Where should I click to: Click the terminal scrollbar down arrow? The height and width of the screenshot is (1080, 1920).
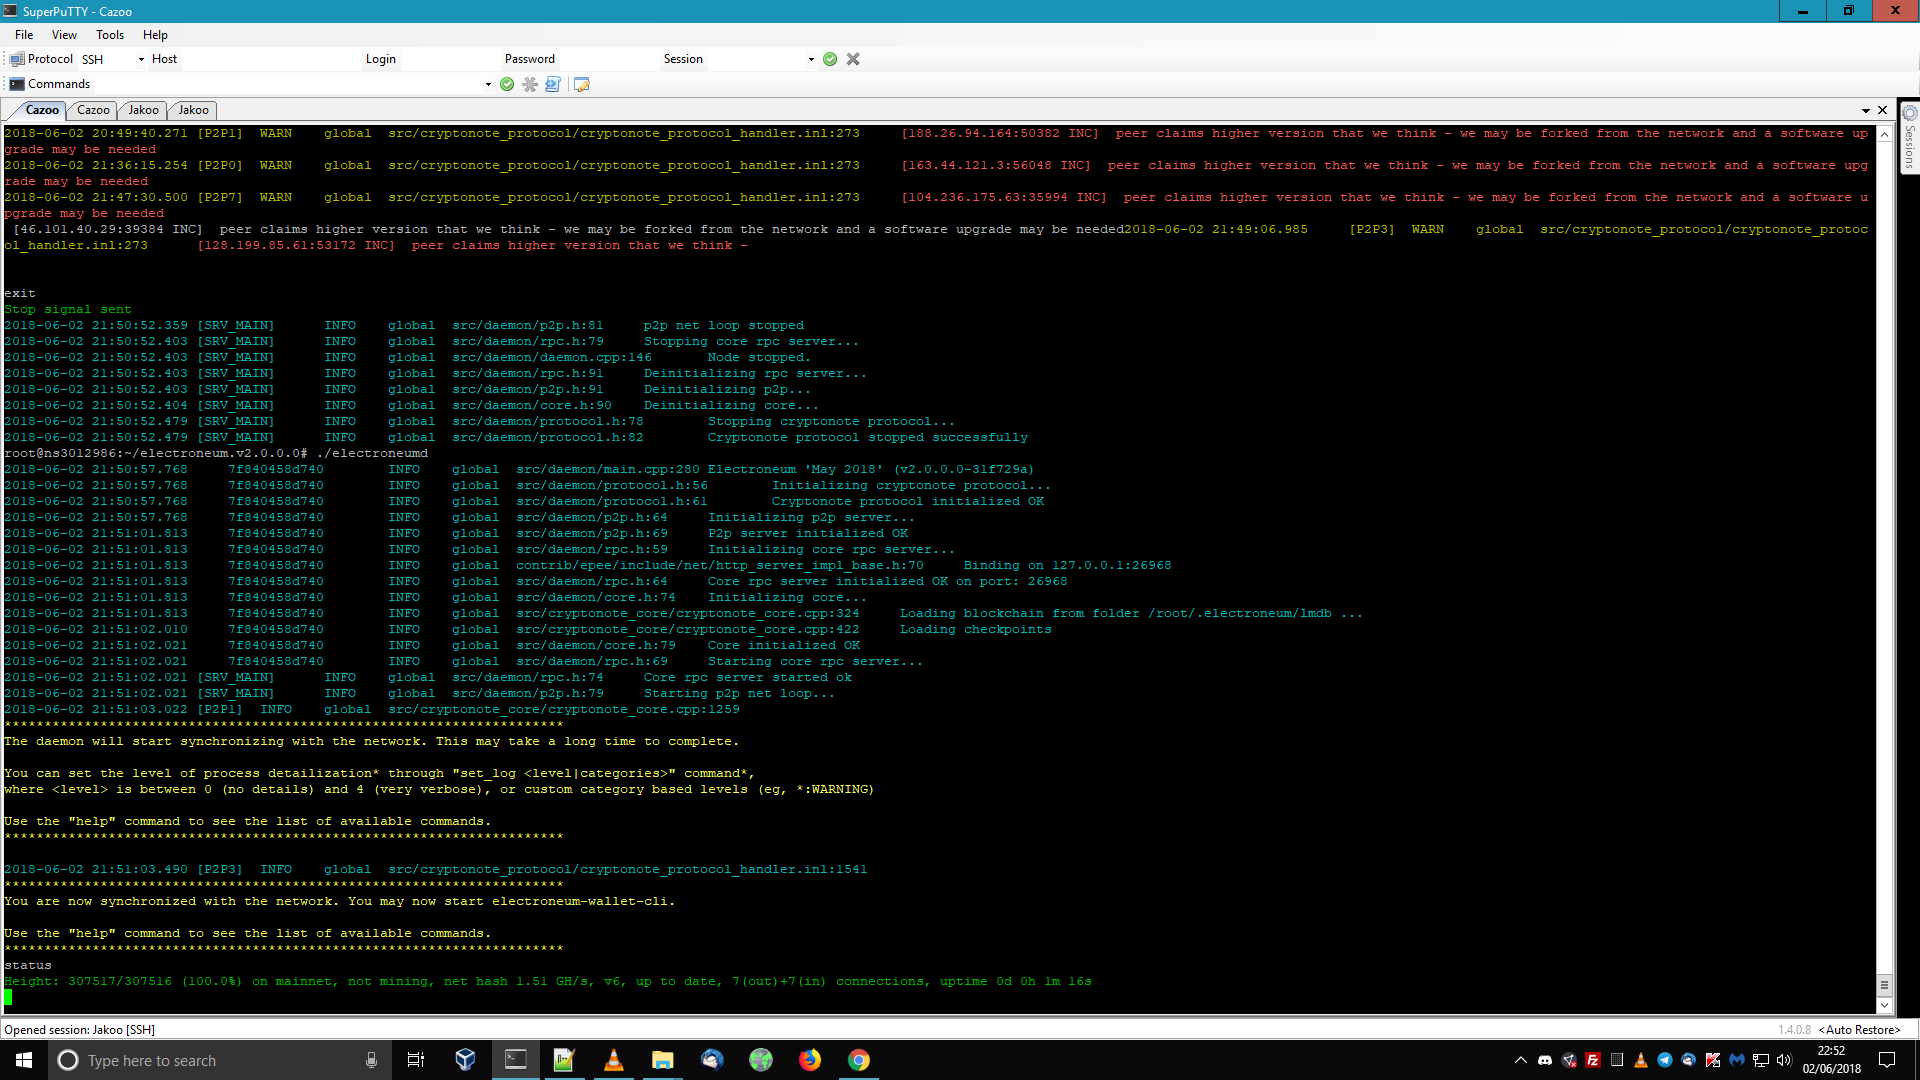pos(1884,1005)
